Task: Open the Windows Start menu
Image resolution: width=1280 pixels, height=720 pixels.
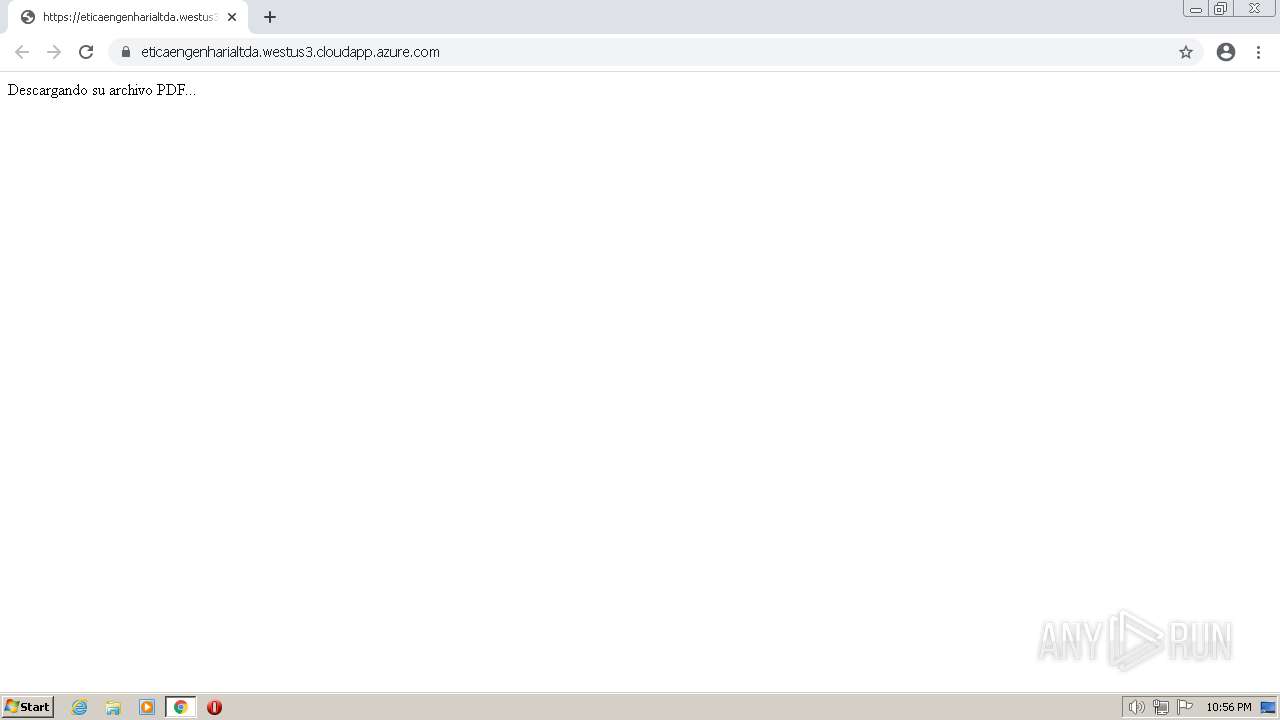Action: [x=28, y=707]
